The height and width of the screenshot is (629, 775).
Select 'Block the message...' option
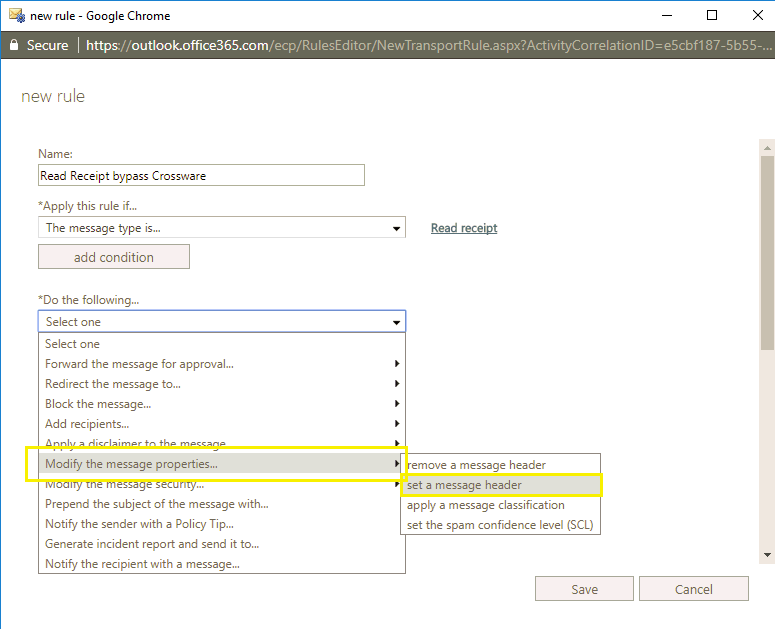[221, 404]
